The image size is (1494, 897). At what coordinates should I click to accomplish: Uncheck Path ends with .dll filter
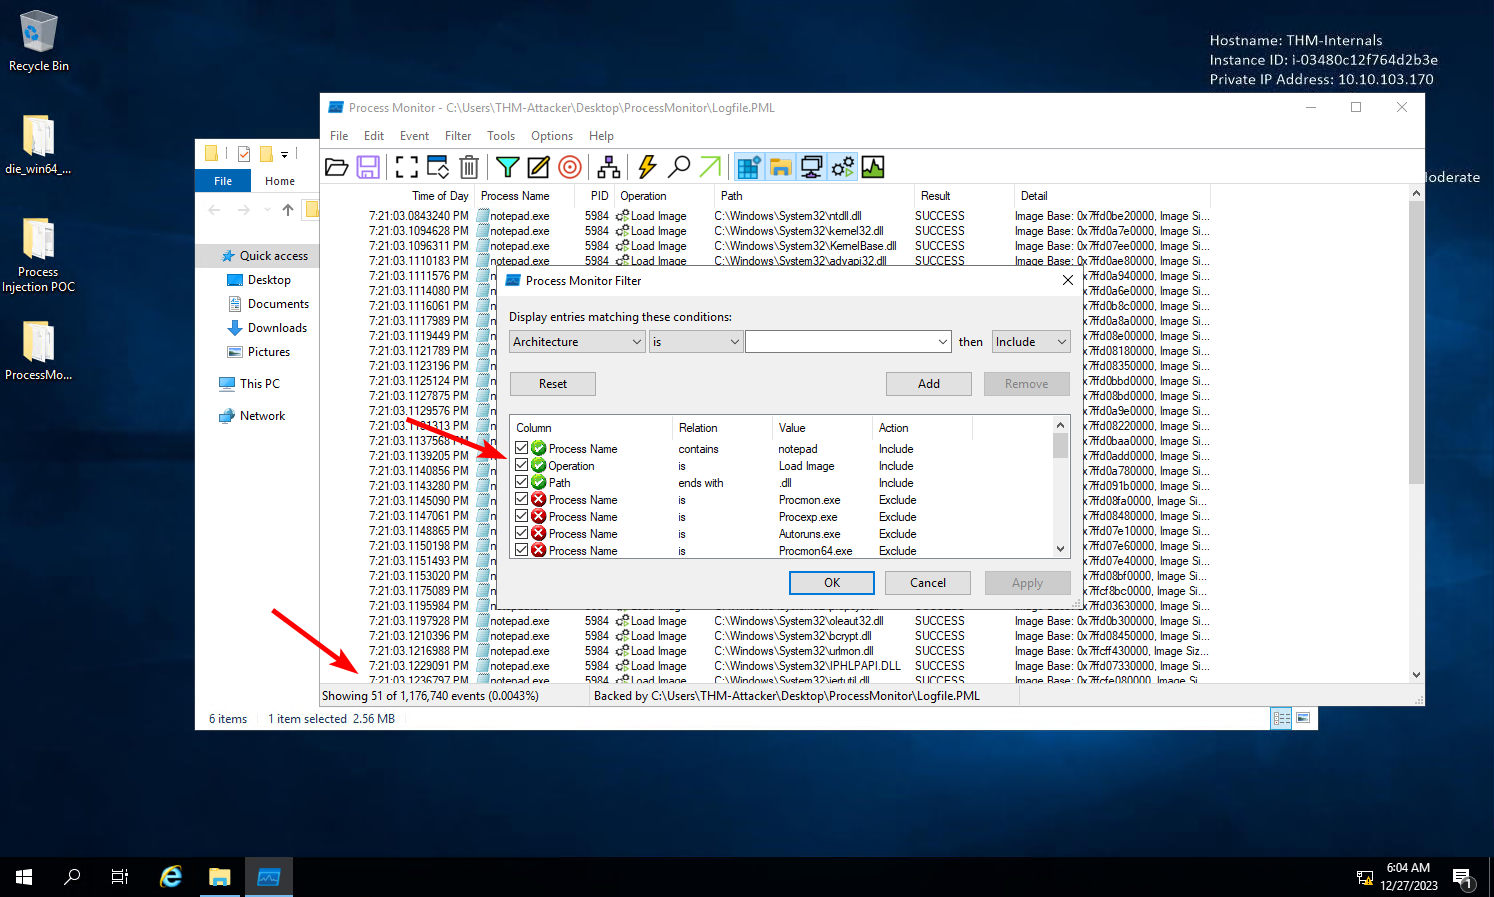point(522,482)
